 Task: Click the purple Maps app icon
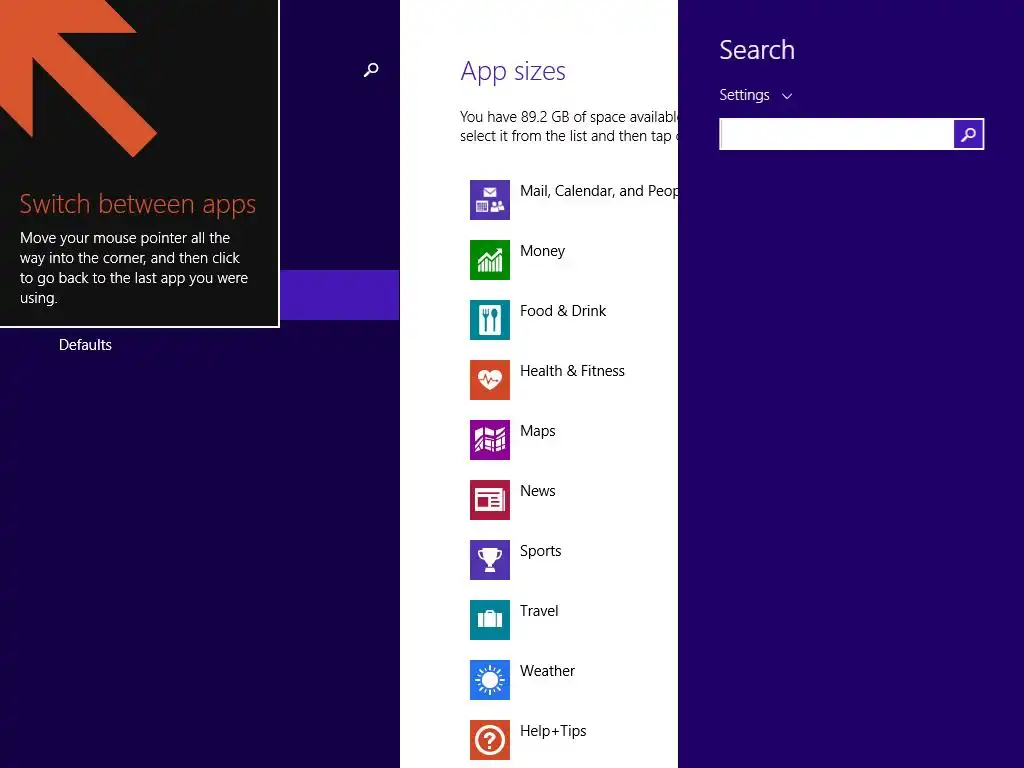pyautogui.click(x=490, y=440)
